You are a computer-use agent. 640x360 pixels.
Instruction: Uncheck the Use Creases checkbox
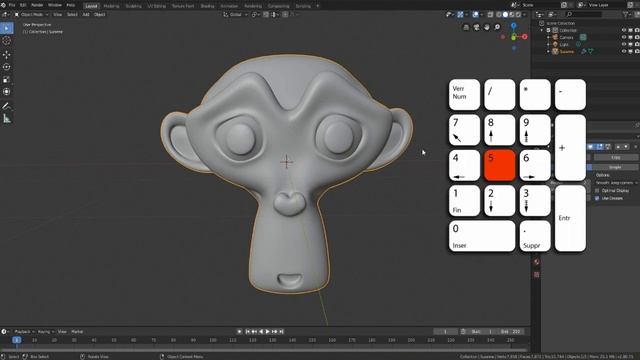pos(597,198)
